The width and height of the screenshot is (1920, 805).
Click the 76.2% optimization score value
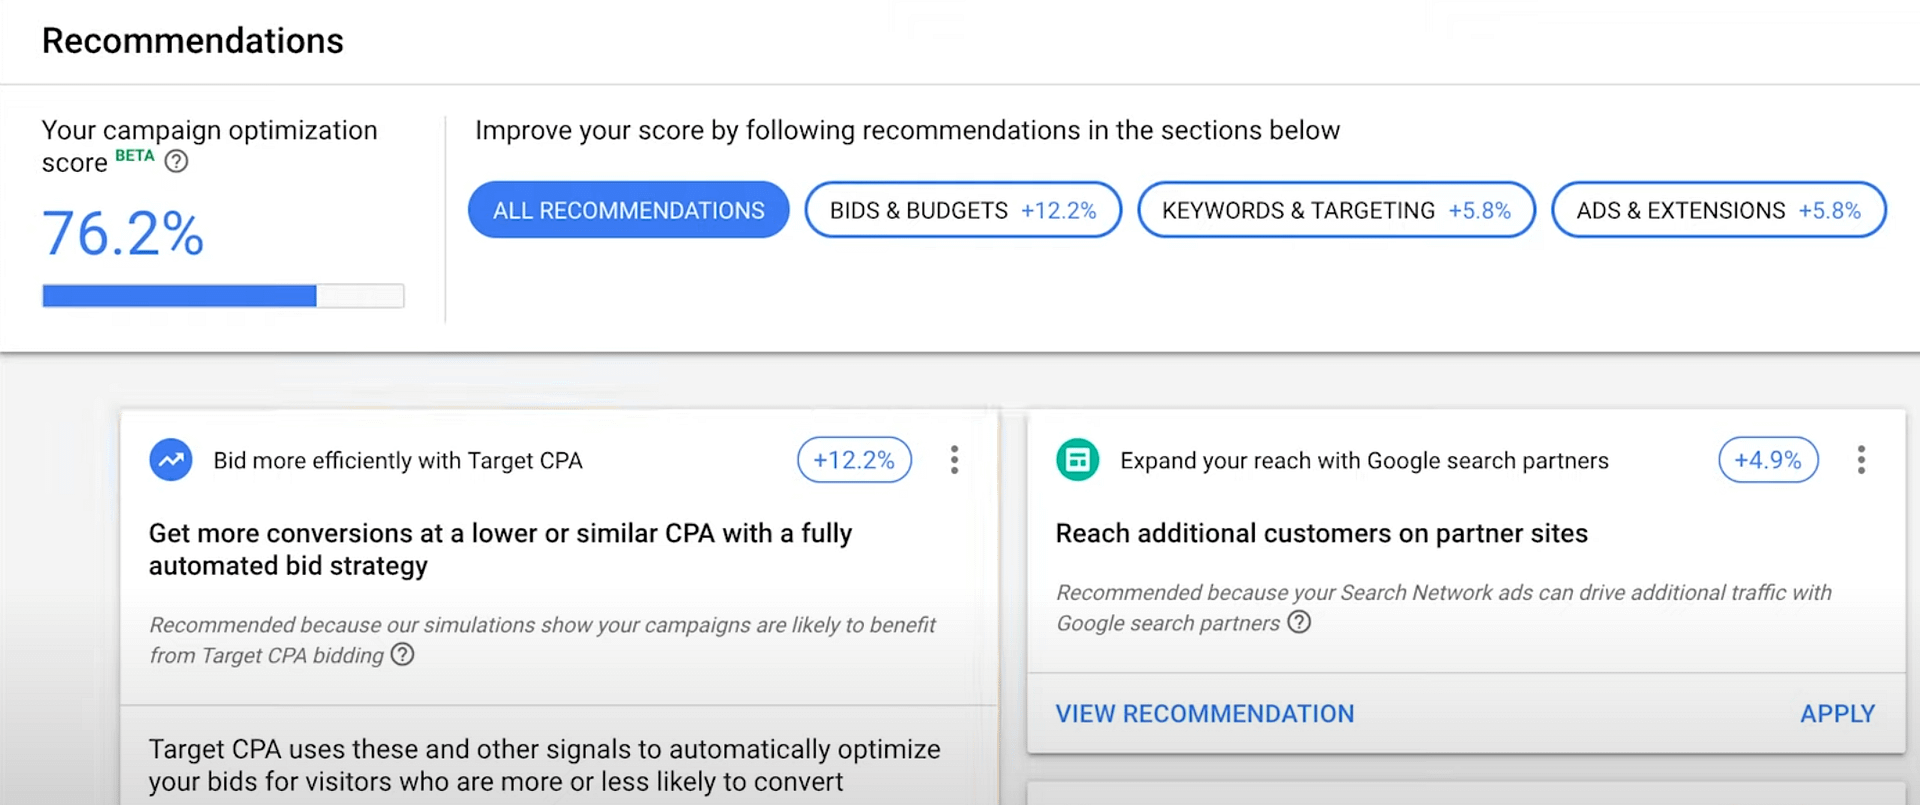(123, 234)
